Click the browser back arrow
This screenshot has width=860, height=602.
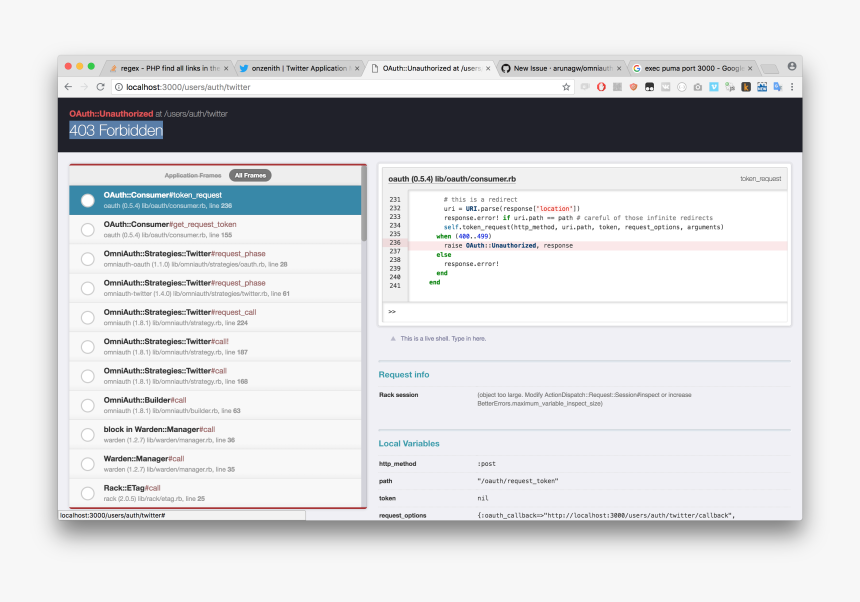pos(68,87)
